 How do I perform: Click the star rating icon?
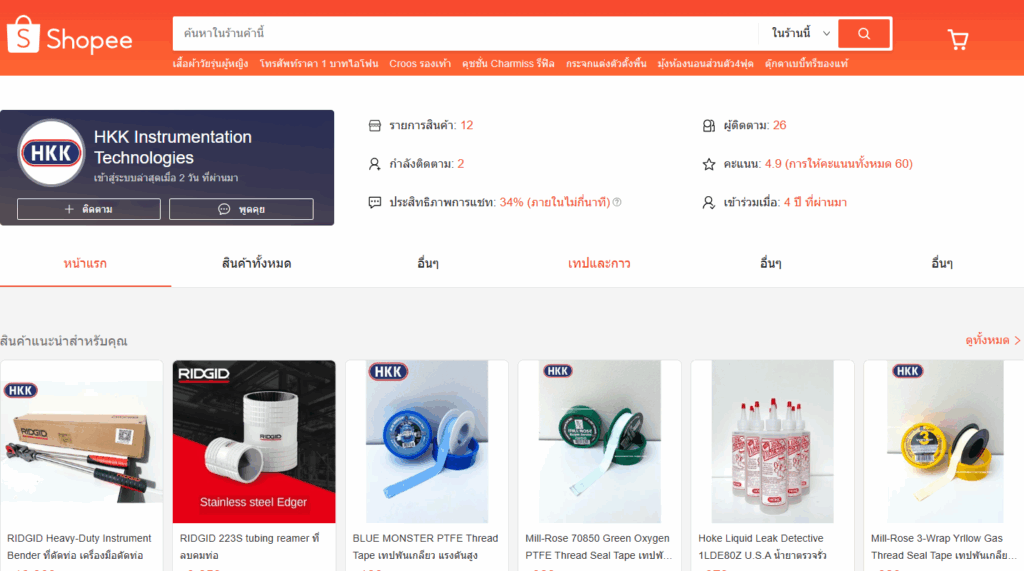pyautogui.click(x=709, y=164)
